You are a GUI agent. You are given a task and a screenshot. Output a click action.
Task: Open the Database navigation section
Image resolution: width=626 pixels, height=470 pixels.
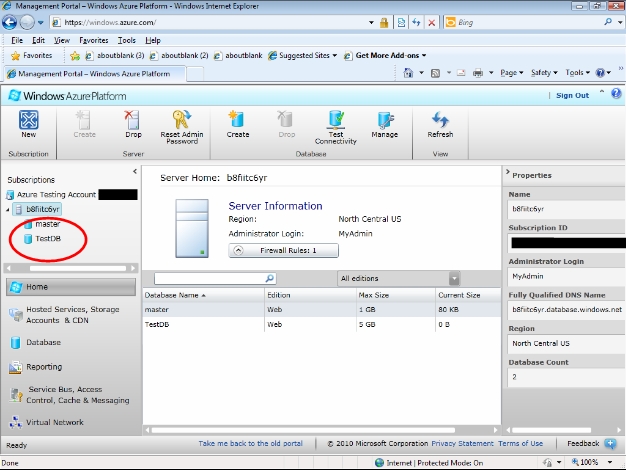[x=71, y=343]
